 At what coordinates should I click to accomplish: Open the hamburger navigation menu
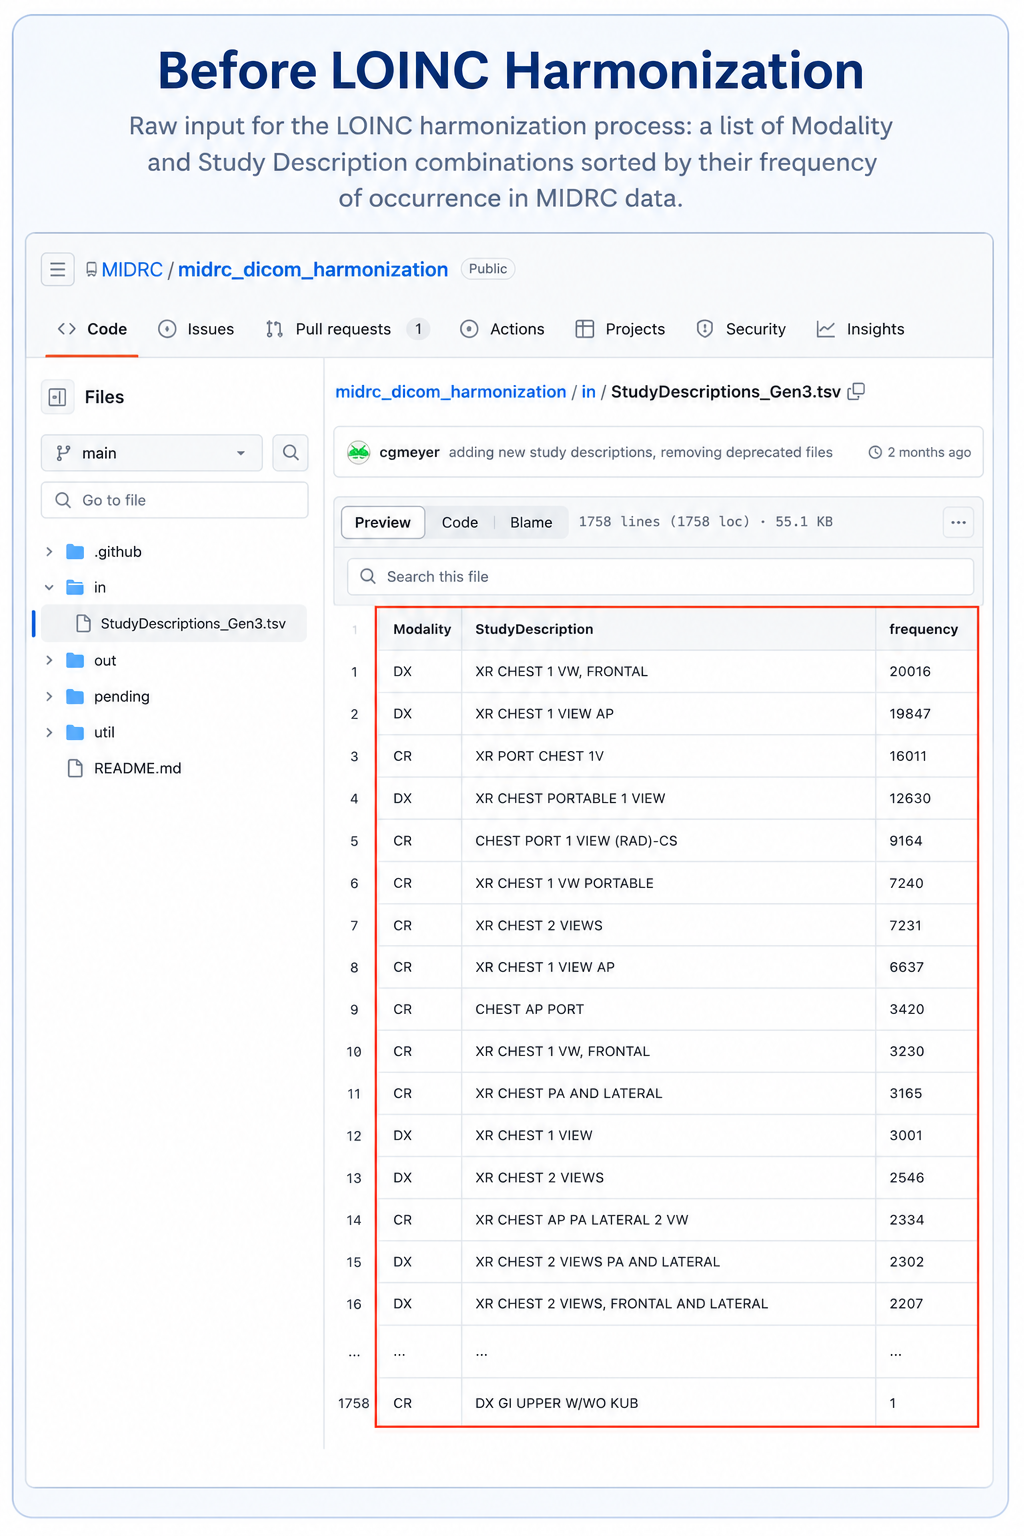[x=58, y=270]
